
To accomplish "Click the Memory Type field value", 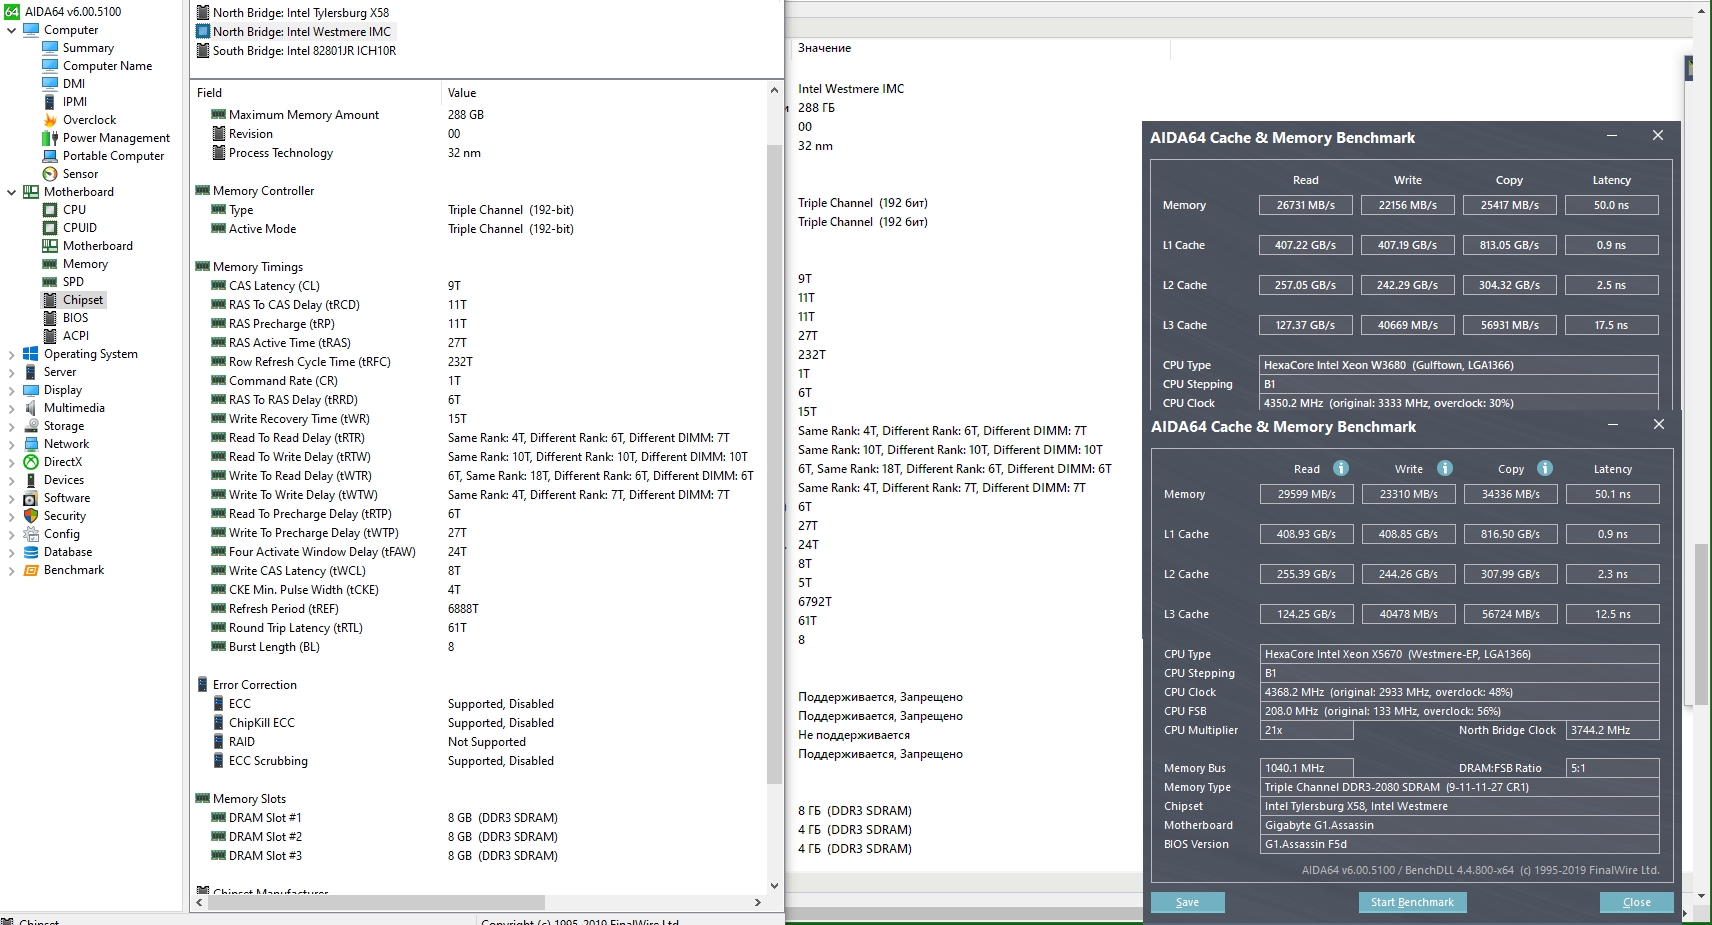I will [x=1460, y=787].
